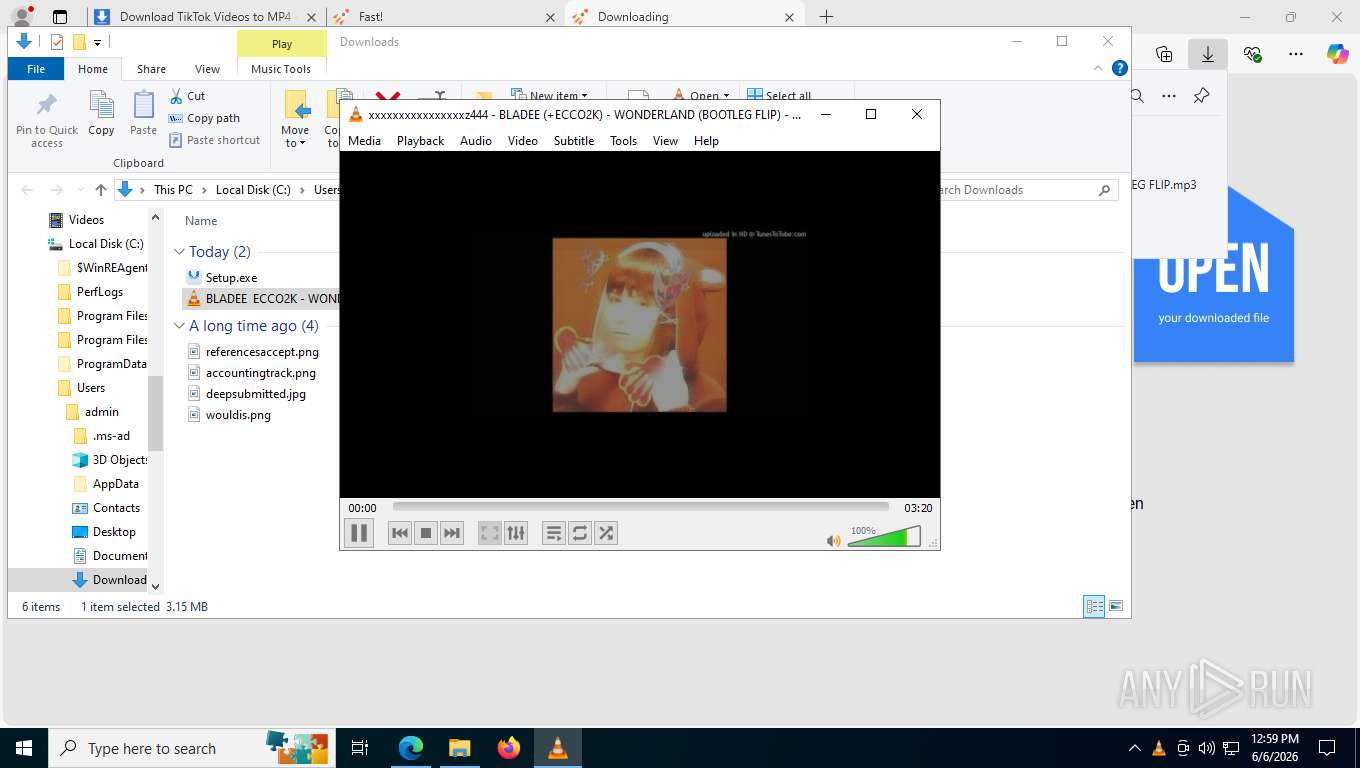Collapse the Today (2) group
The image size is (1360, 768).
pyautogui.click(x=179, y=252)
